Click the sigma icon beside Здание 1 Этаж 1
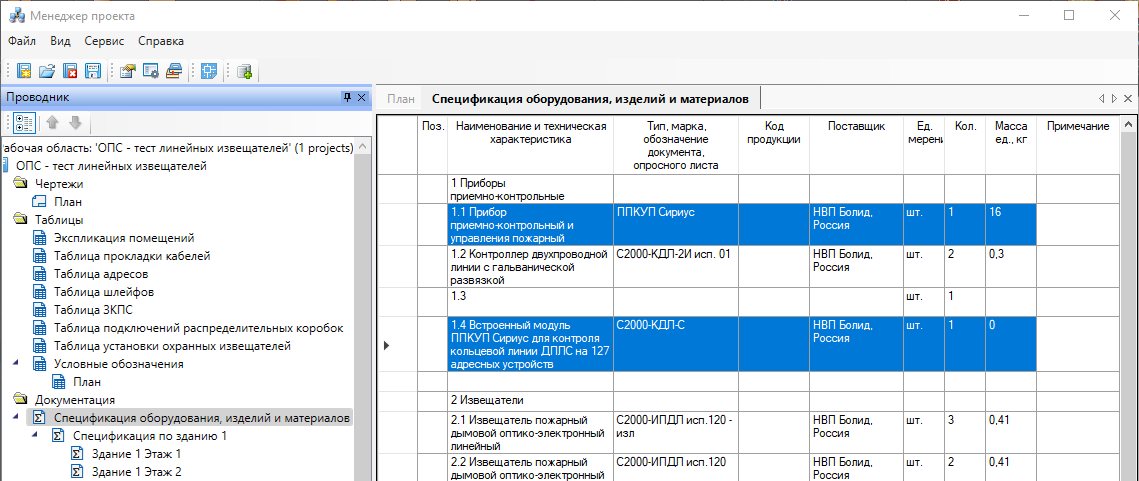The height and width of the screenshot is (481, 1139). pos(78,454)
